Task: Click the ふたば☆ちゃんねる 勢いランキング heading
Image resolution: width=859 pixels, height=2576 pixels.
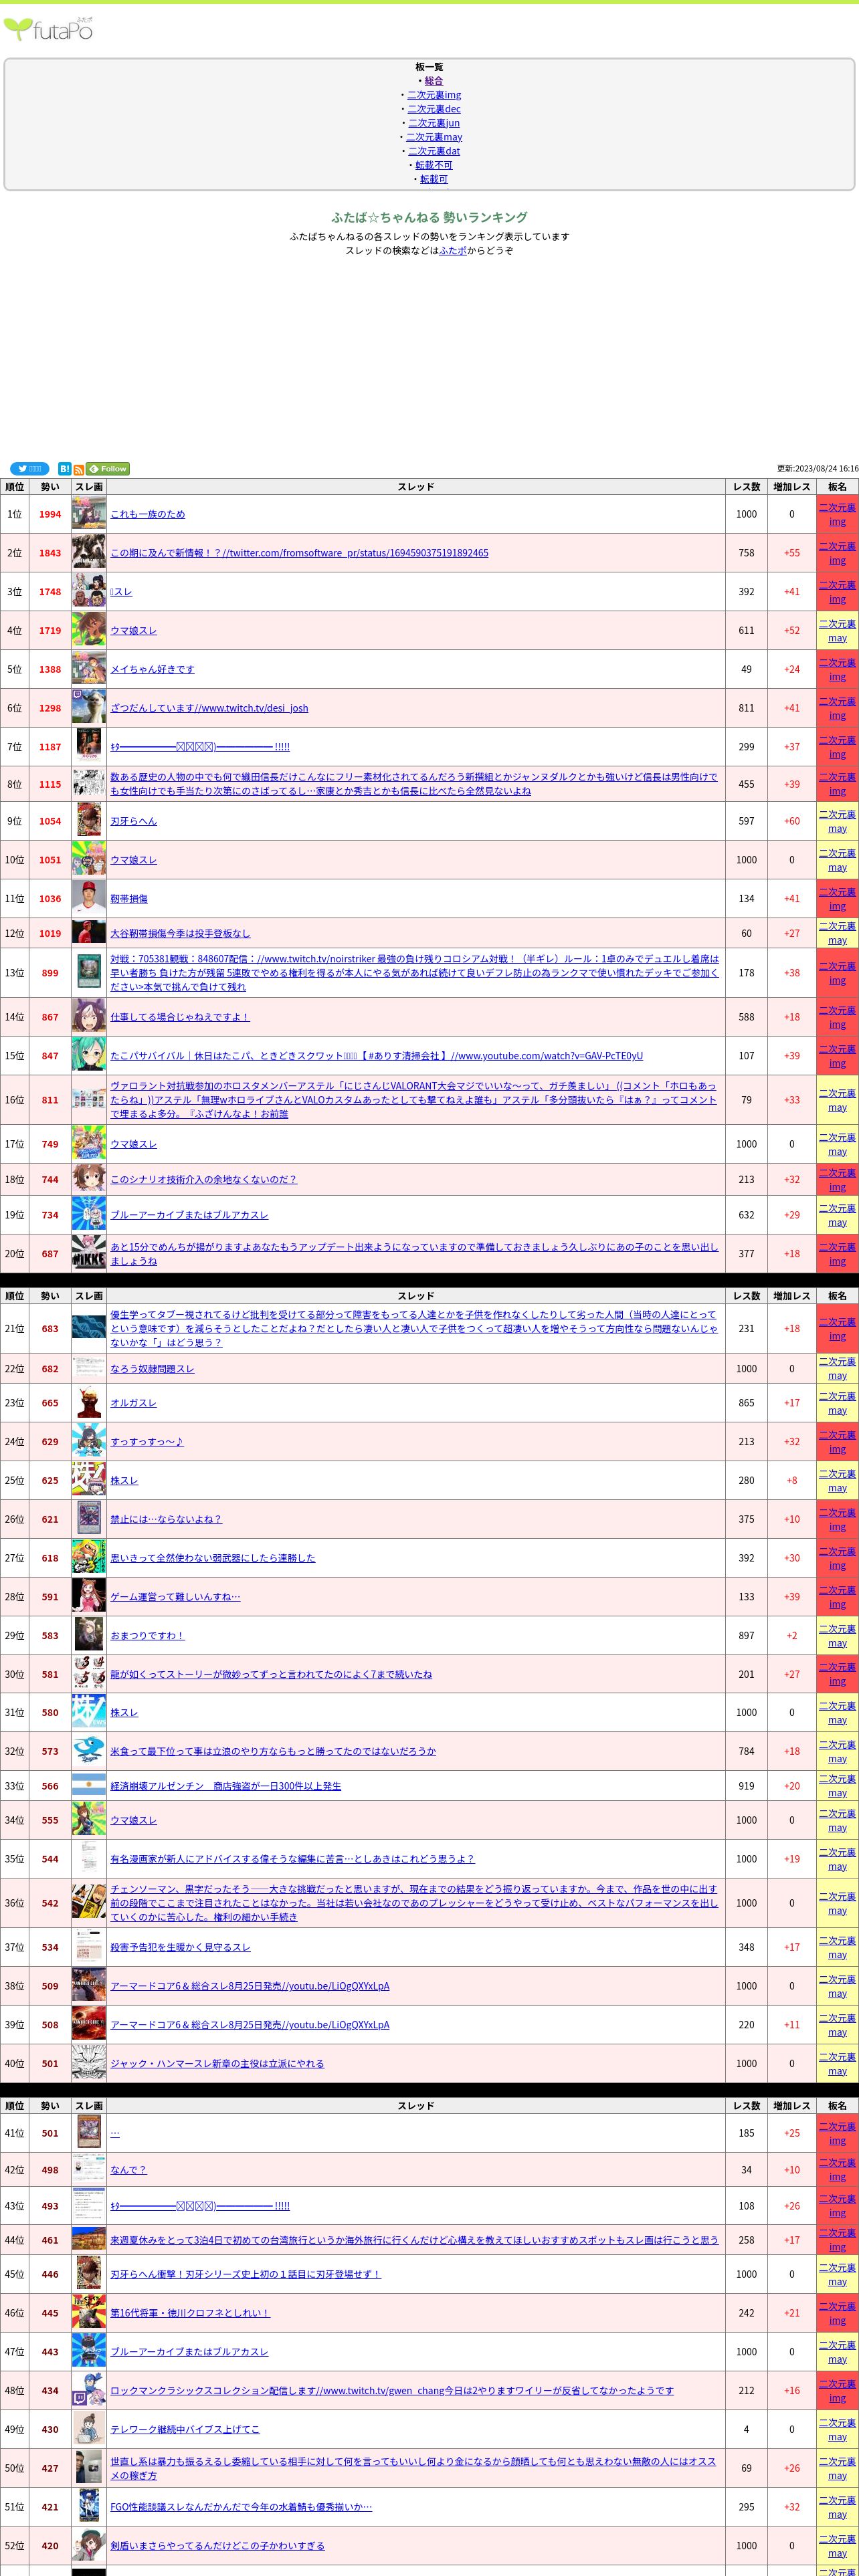Action: (x=429, y=217)
